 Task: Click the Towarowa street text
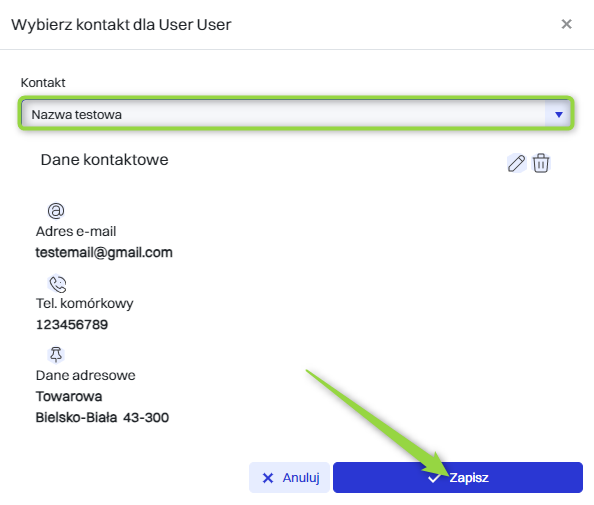click(x=69, y=397)
